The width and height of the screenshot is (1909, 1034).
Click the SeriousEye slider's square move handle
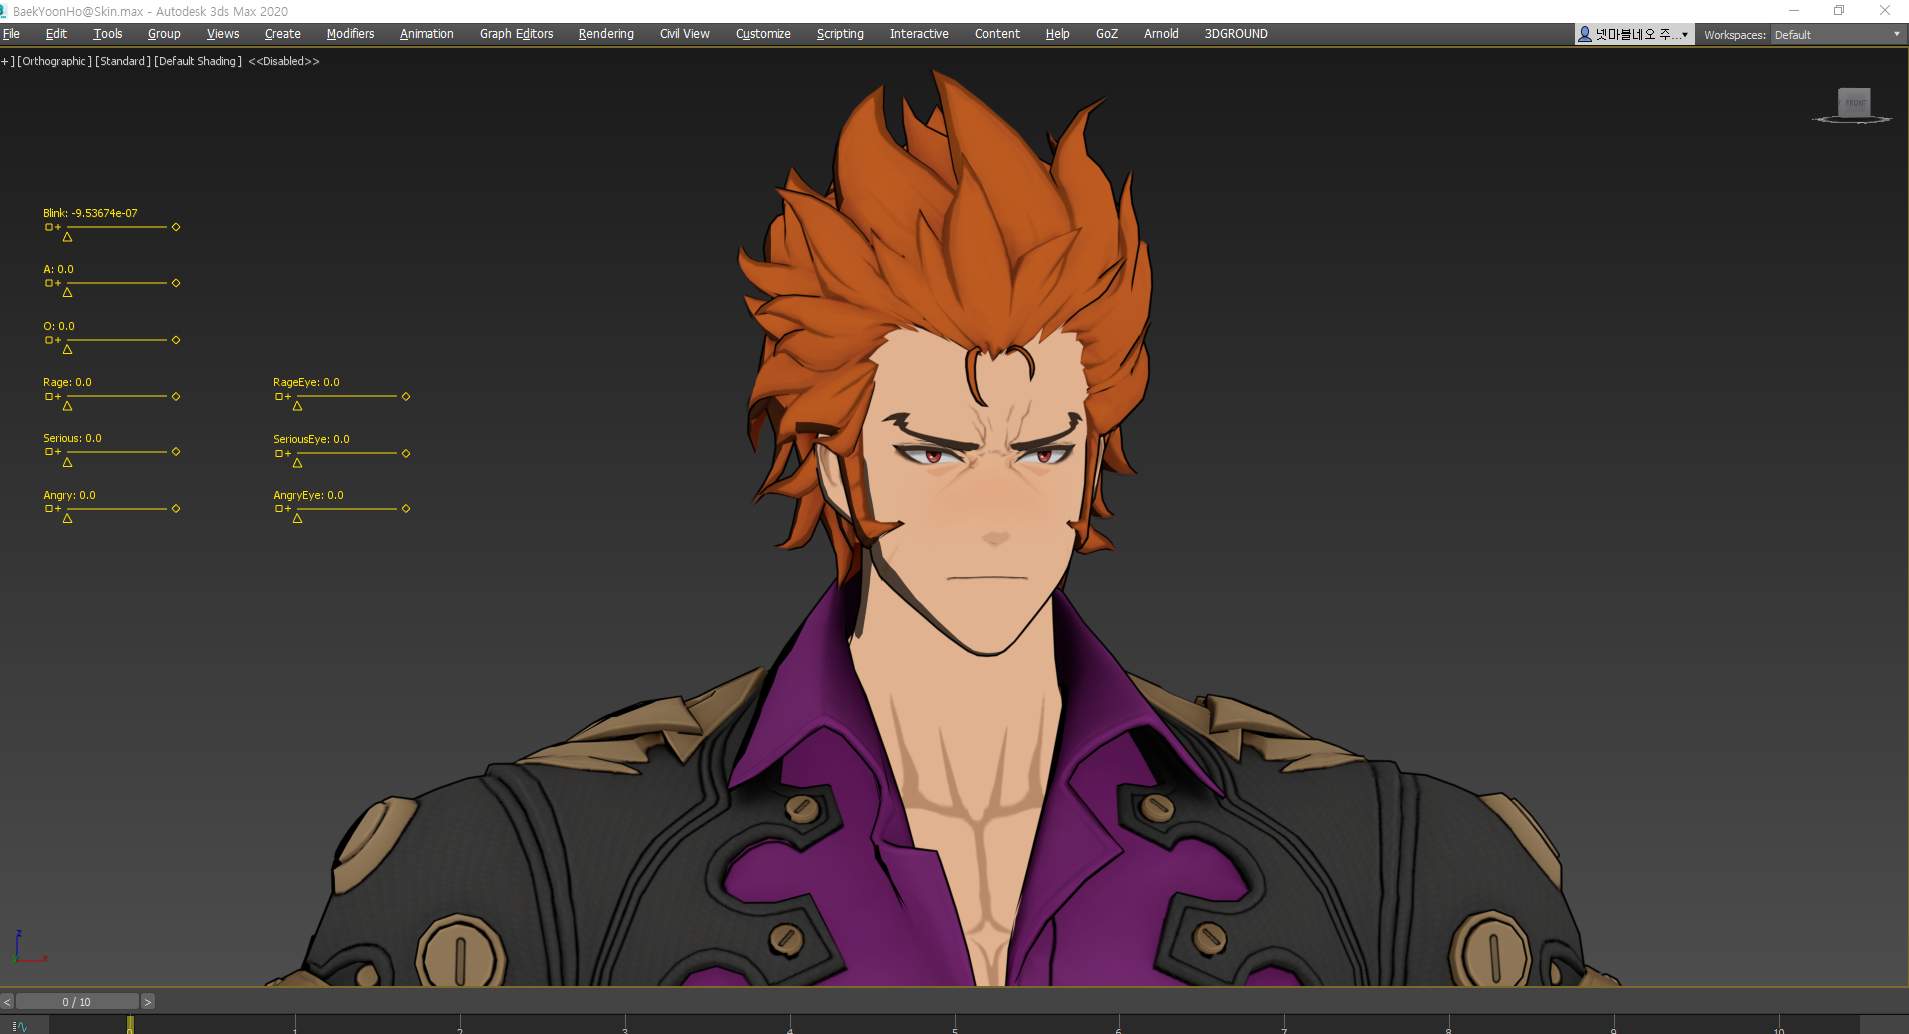(x=279, y=454)
